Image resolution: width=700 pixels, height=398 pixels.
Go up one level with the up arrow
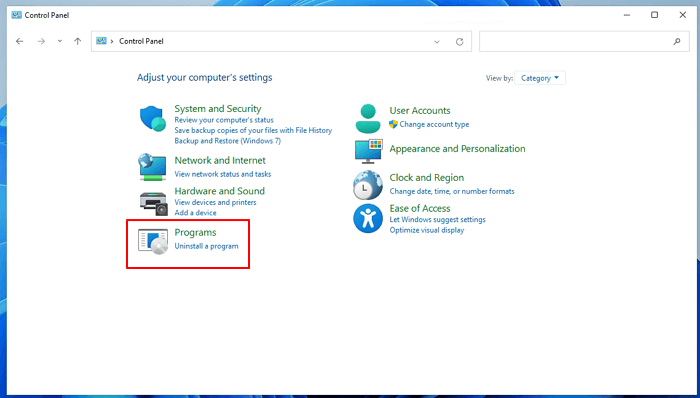tap(78, 41)
